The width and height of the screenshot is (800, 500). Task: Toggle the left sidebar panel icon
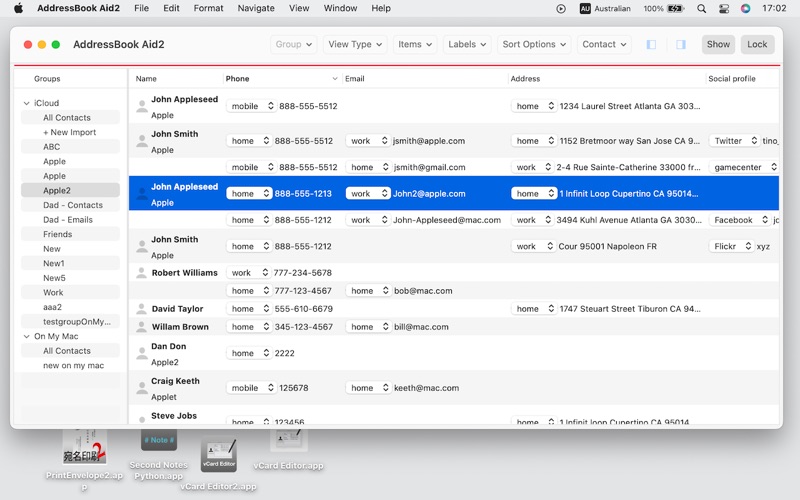(651, 44)
